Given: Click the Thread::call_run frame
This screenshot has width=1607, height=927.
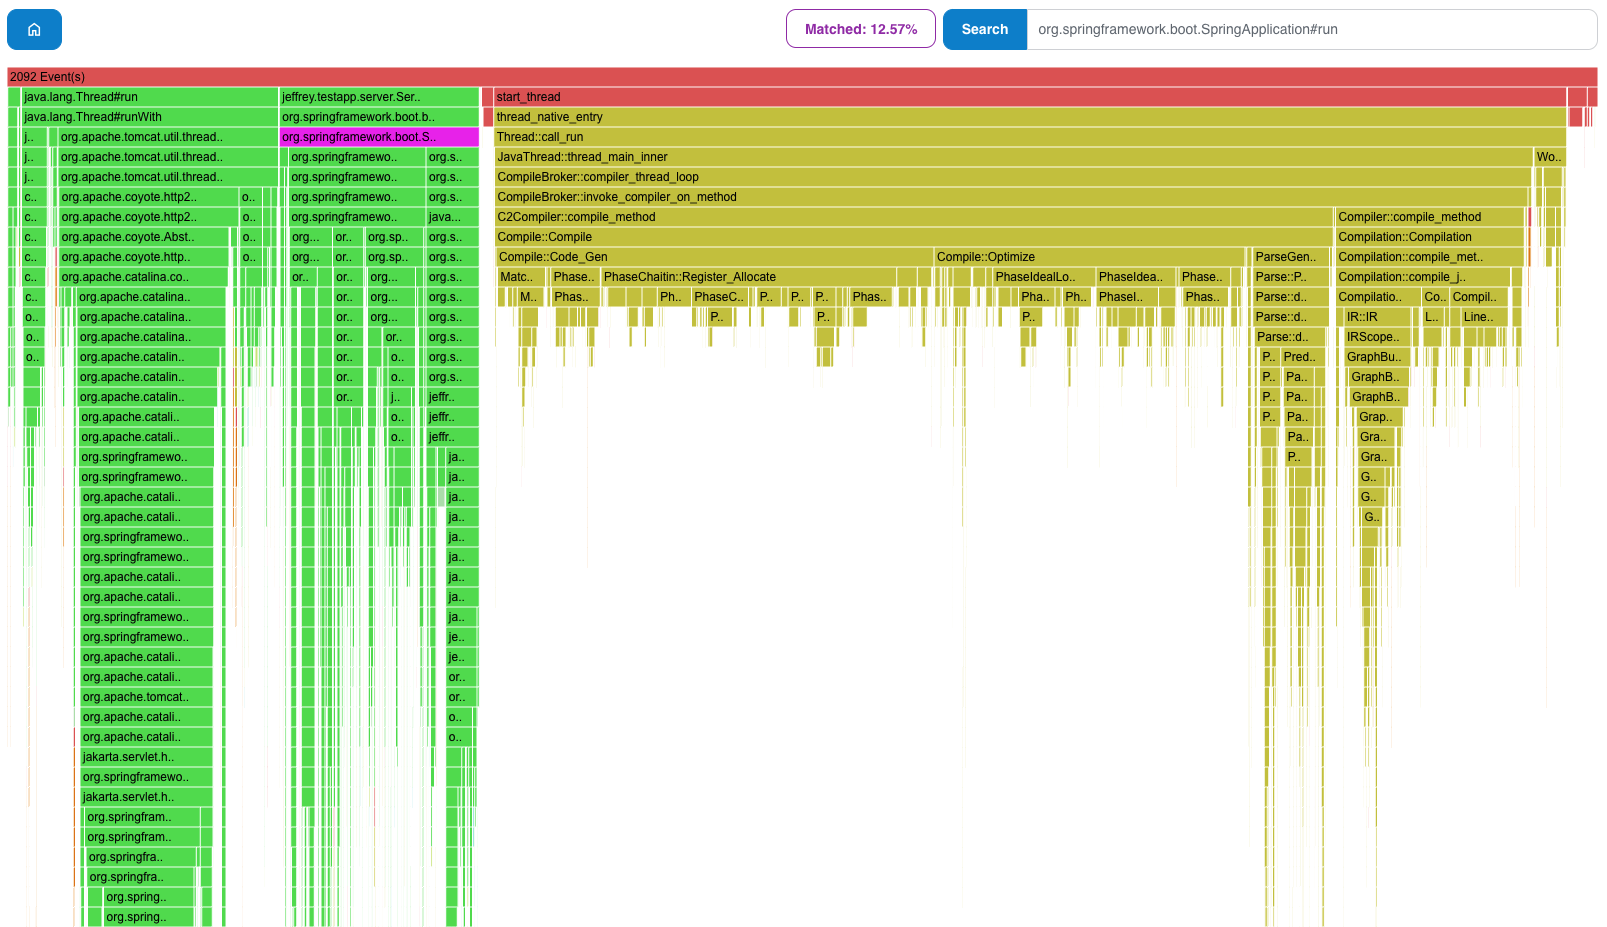Looking at the screenshot, I should [1030, 137].
